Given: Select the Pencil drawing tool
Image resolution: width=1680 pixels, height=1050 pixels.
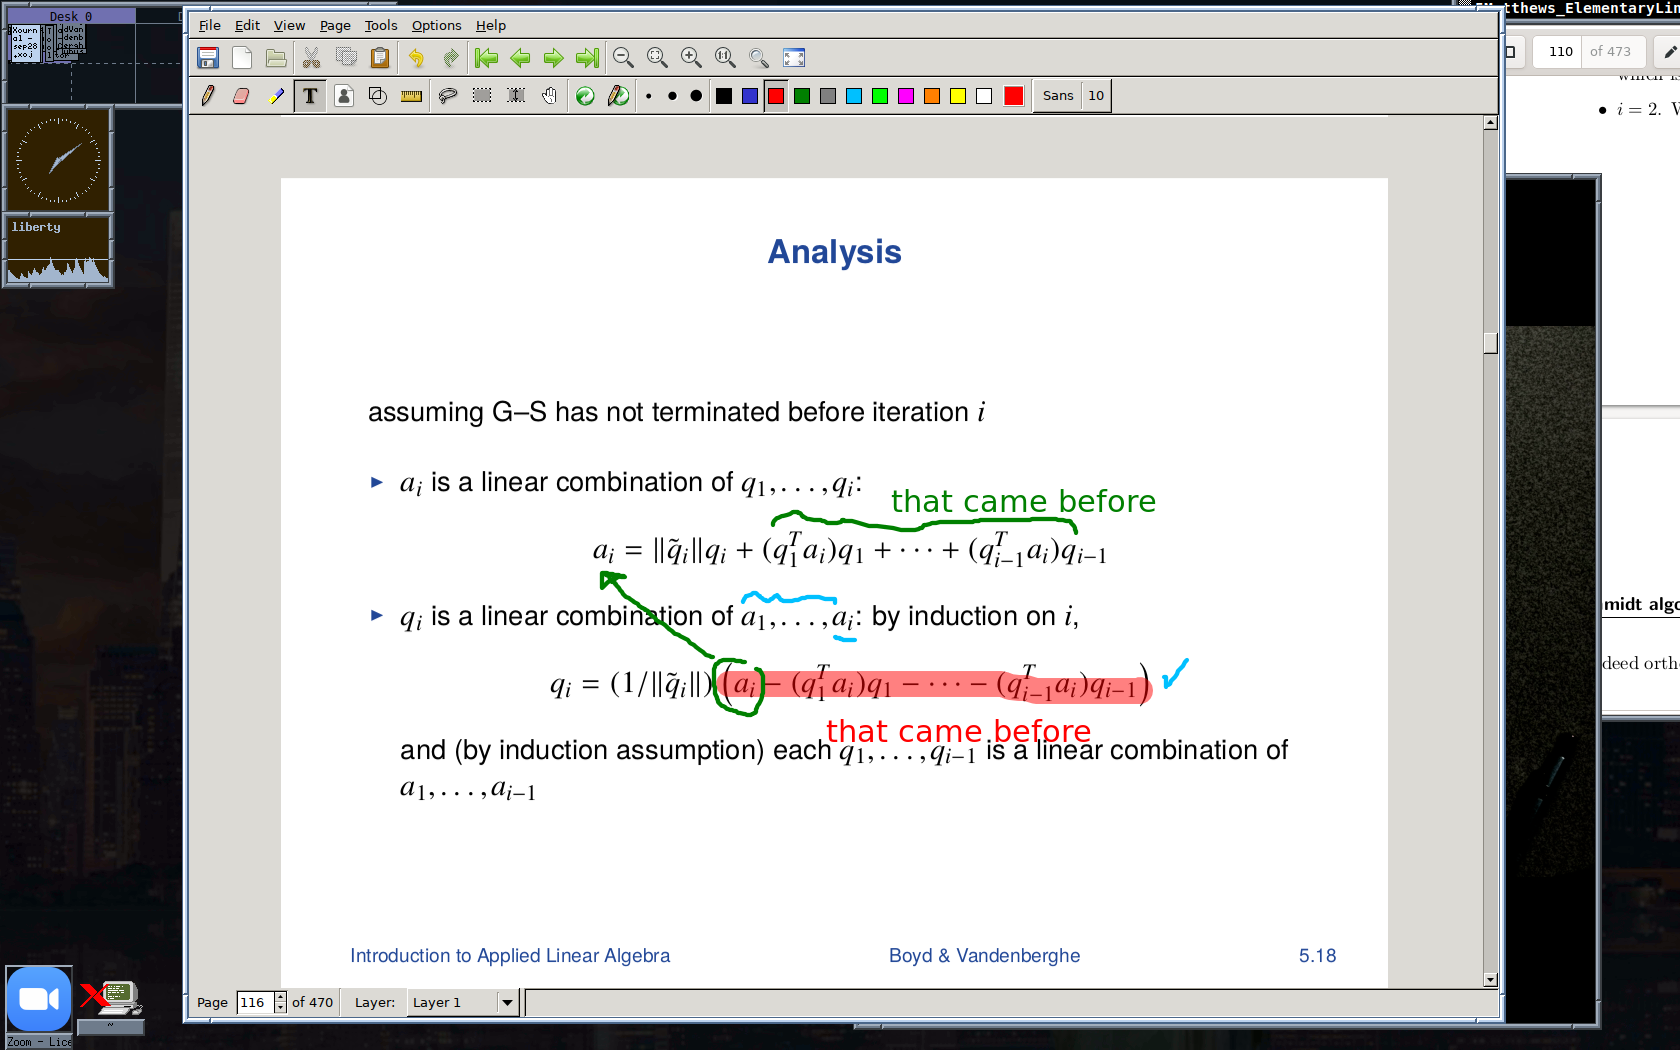Looking at the screenshot, I should pos(208,96).
